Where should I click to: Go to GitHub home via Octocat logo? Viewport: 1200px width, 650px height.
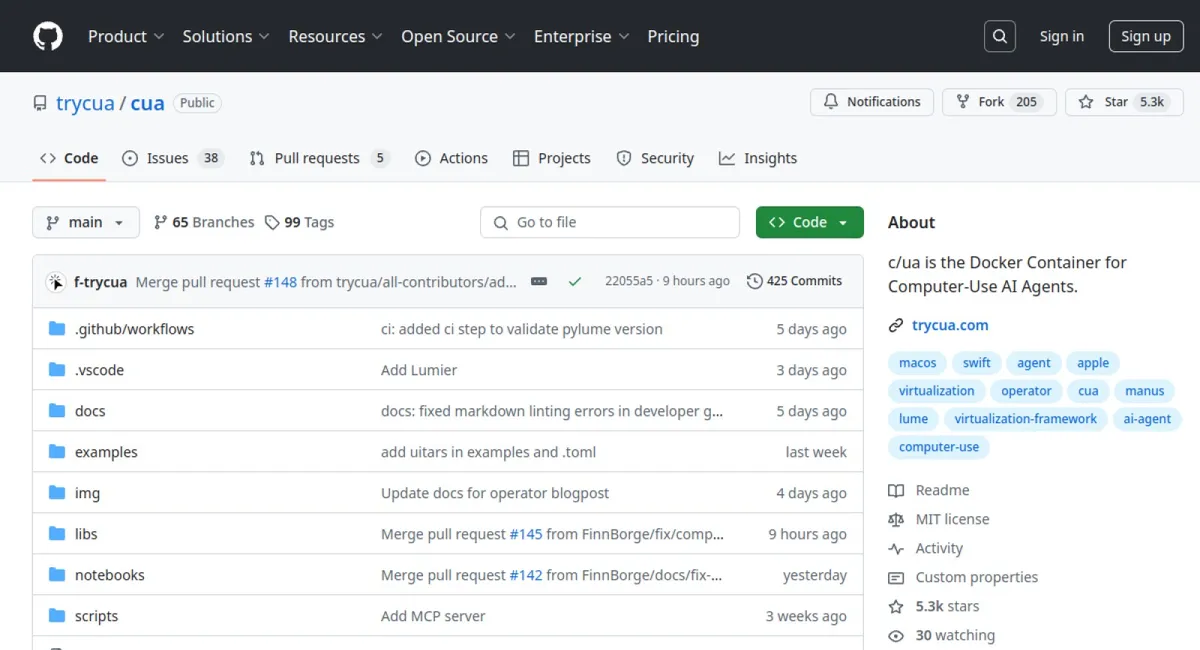[48, 36]
